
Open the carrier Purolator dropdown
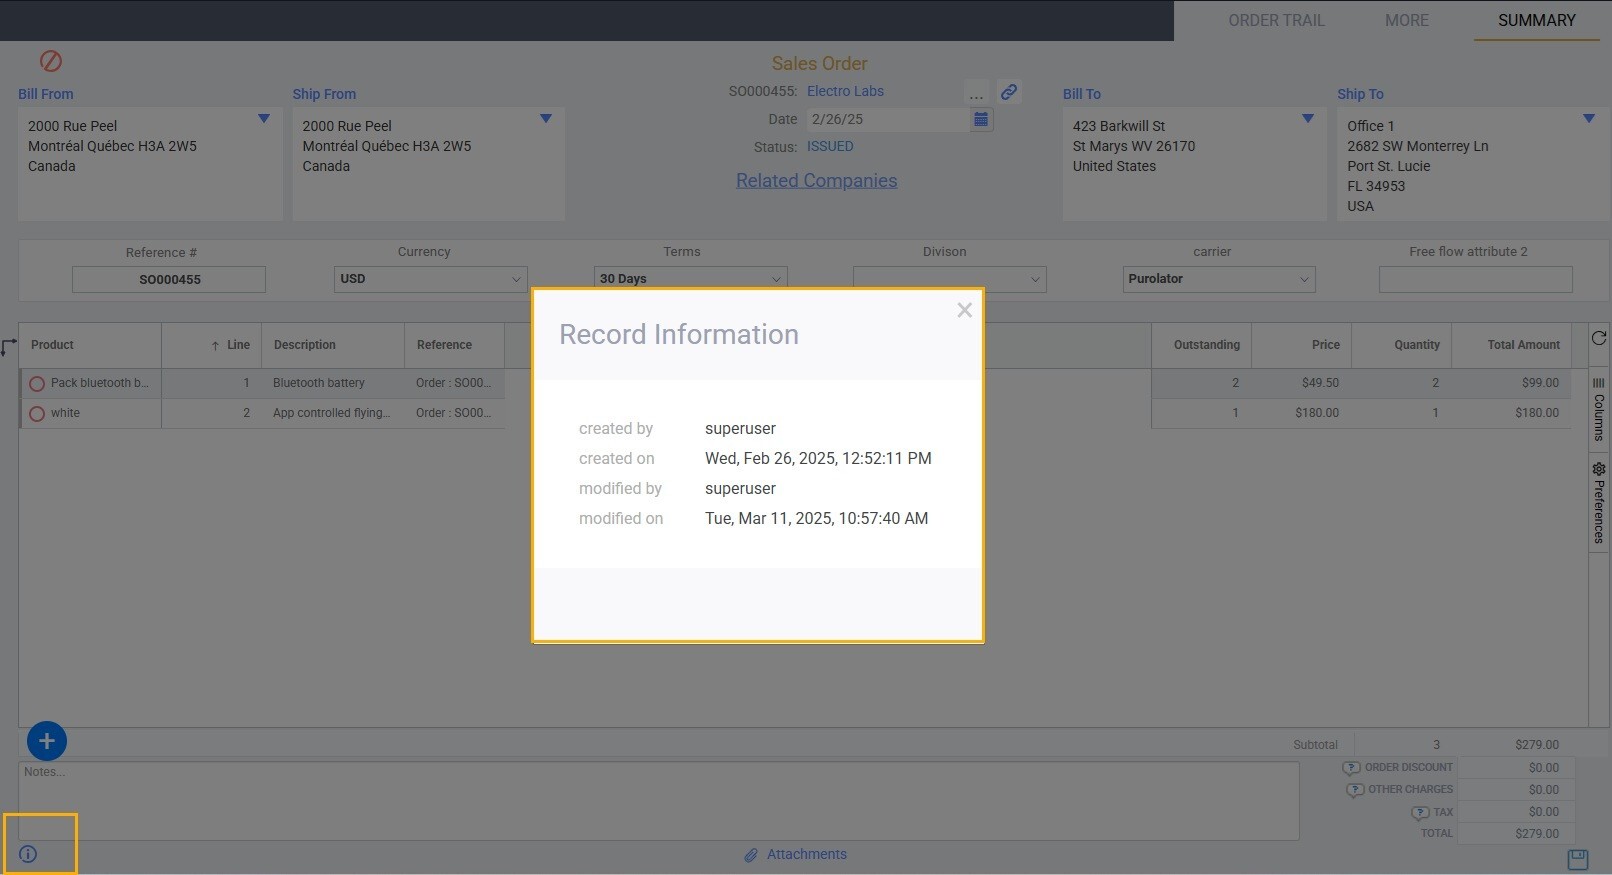pyautogui.click(x=1219, y=279)
